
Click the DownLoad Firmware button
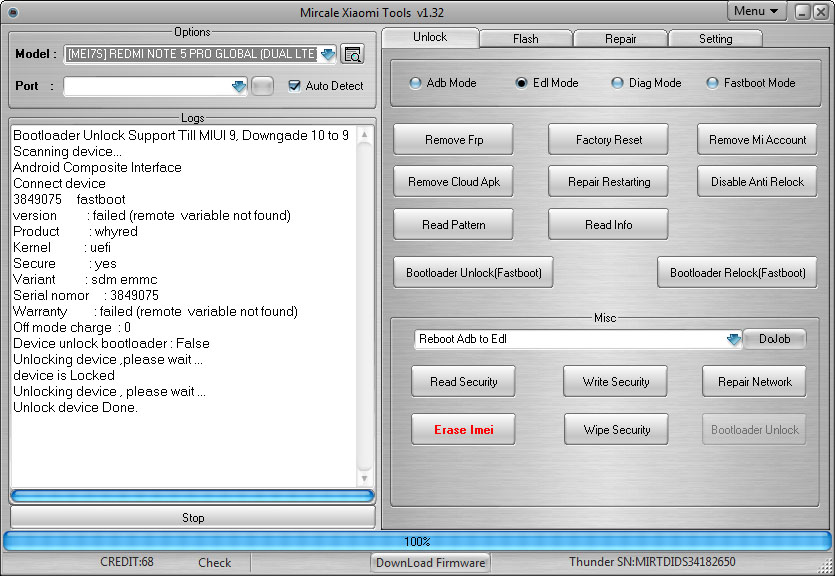tap(430, 563)
